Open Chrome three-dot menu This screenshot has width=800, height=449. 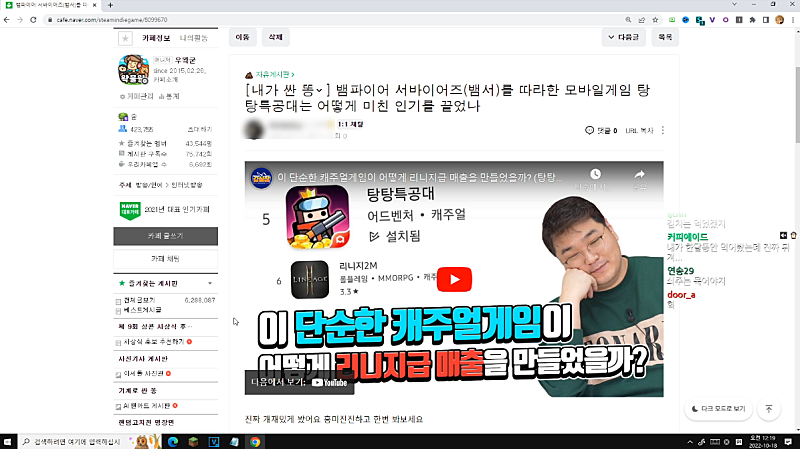click(793, 20)
